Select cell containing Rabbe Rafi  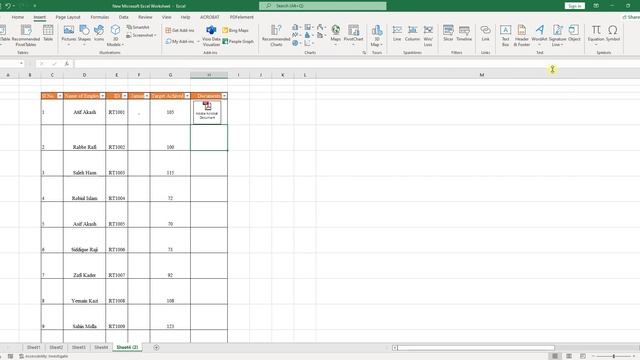click(x=84, y=138)
